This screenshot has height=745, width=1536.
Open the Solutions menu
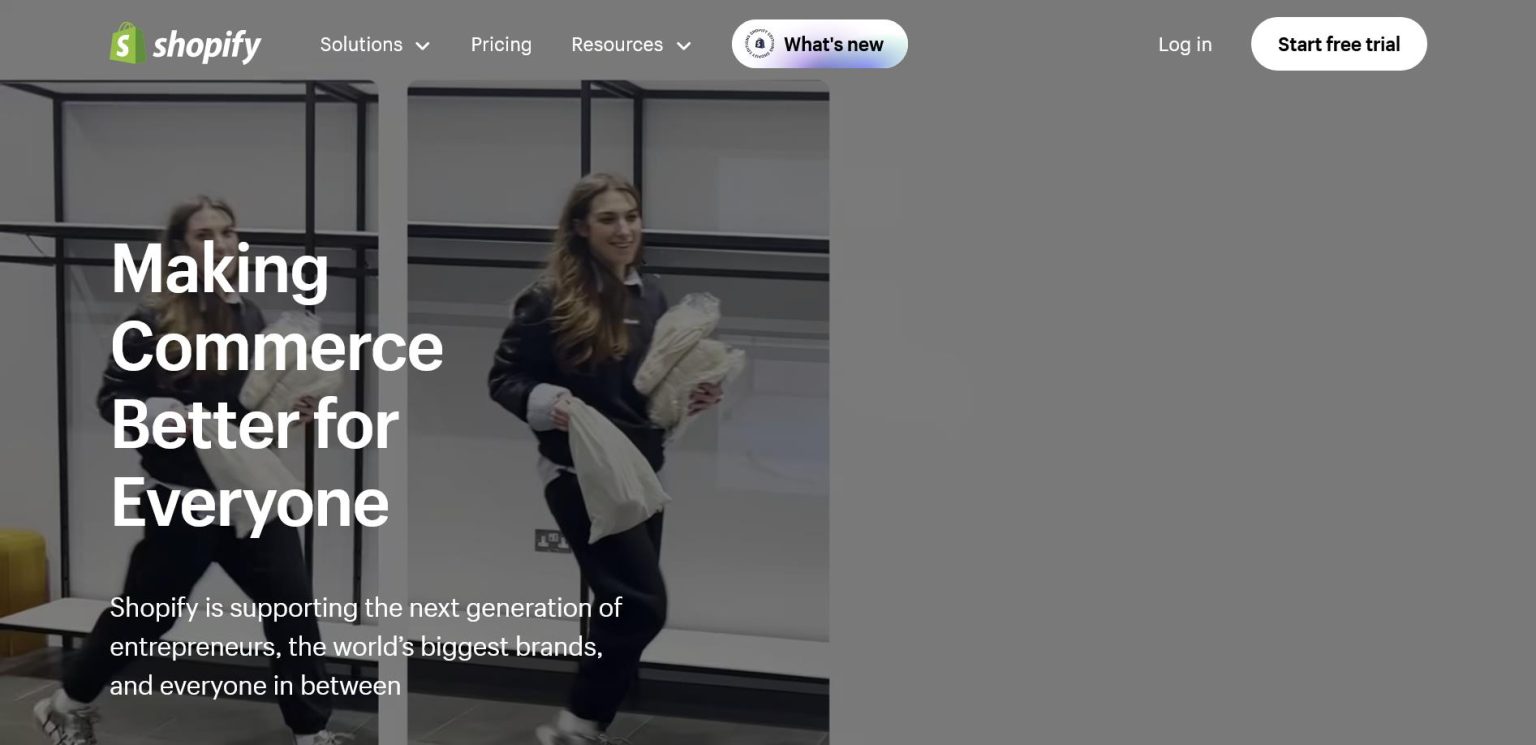pos(361,45)
